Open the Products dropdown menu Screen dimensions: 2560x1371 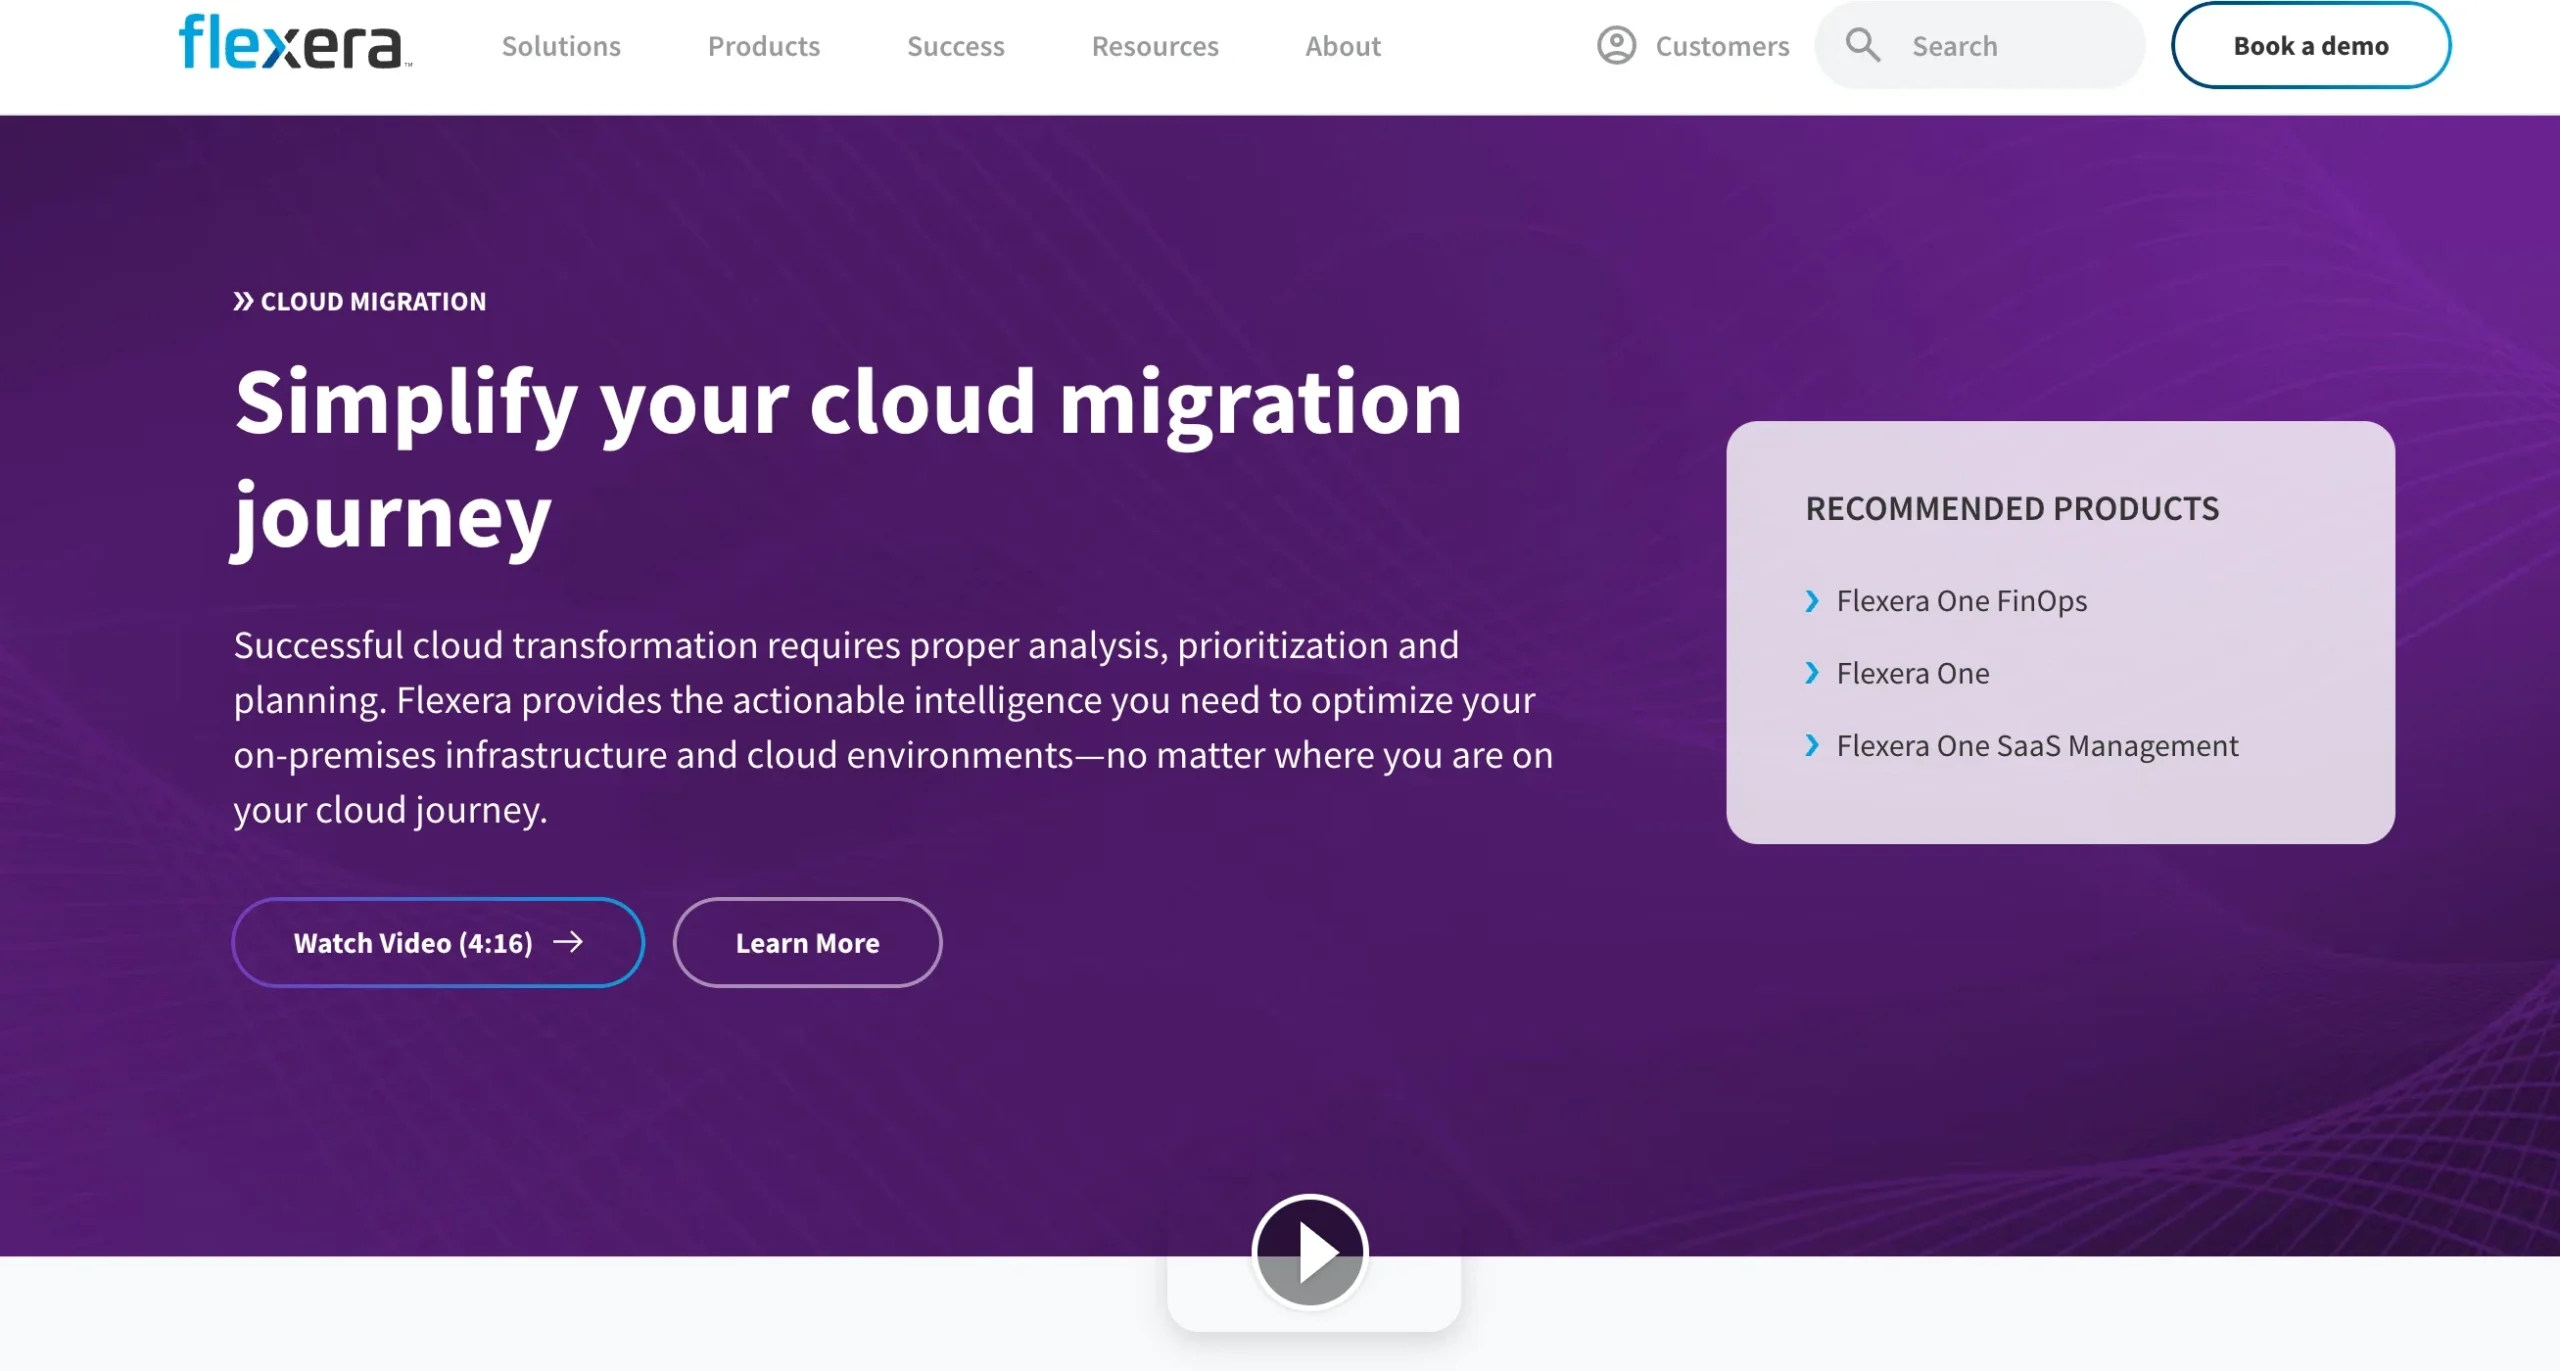pos(764,45)
